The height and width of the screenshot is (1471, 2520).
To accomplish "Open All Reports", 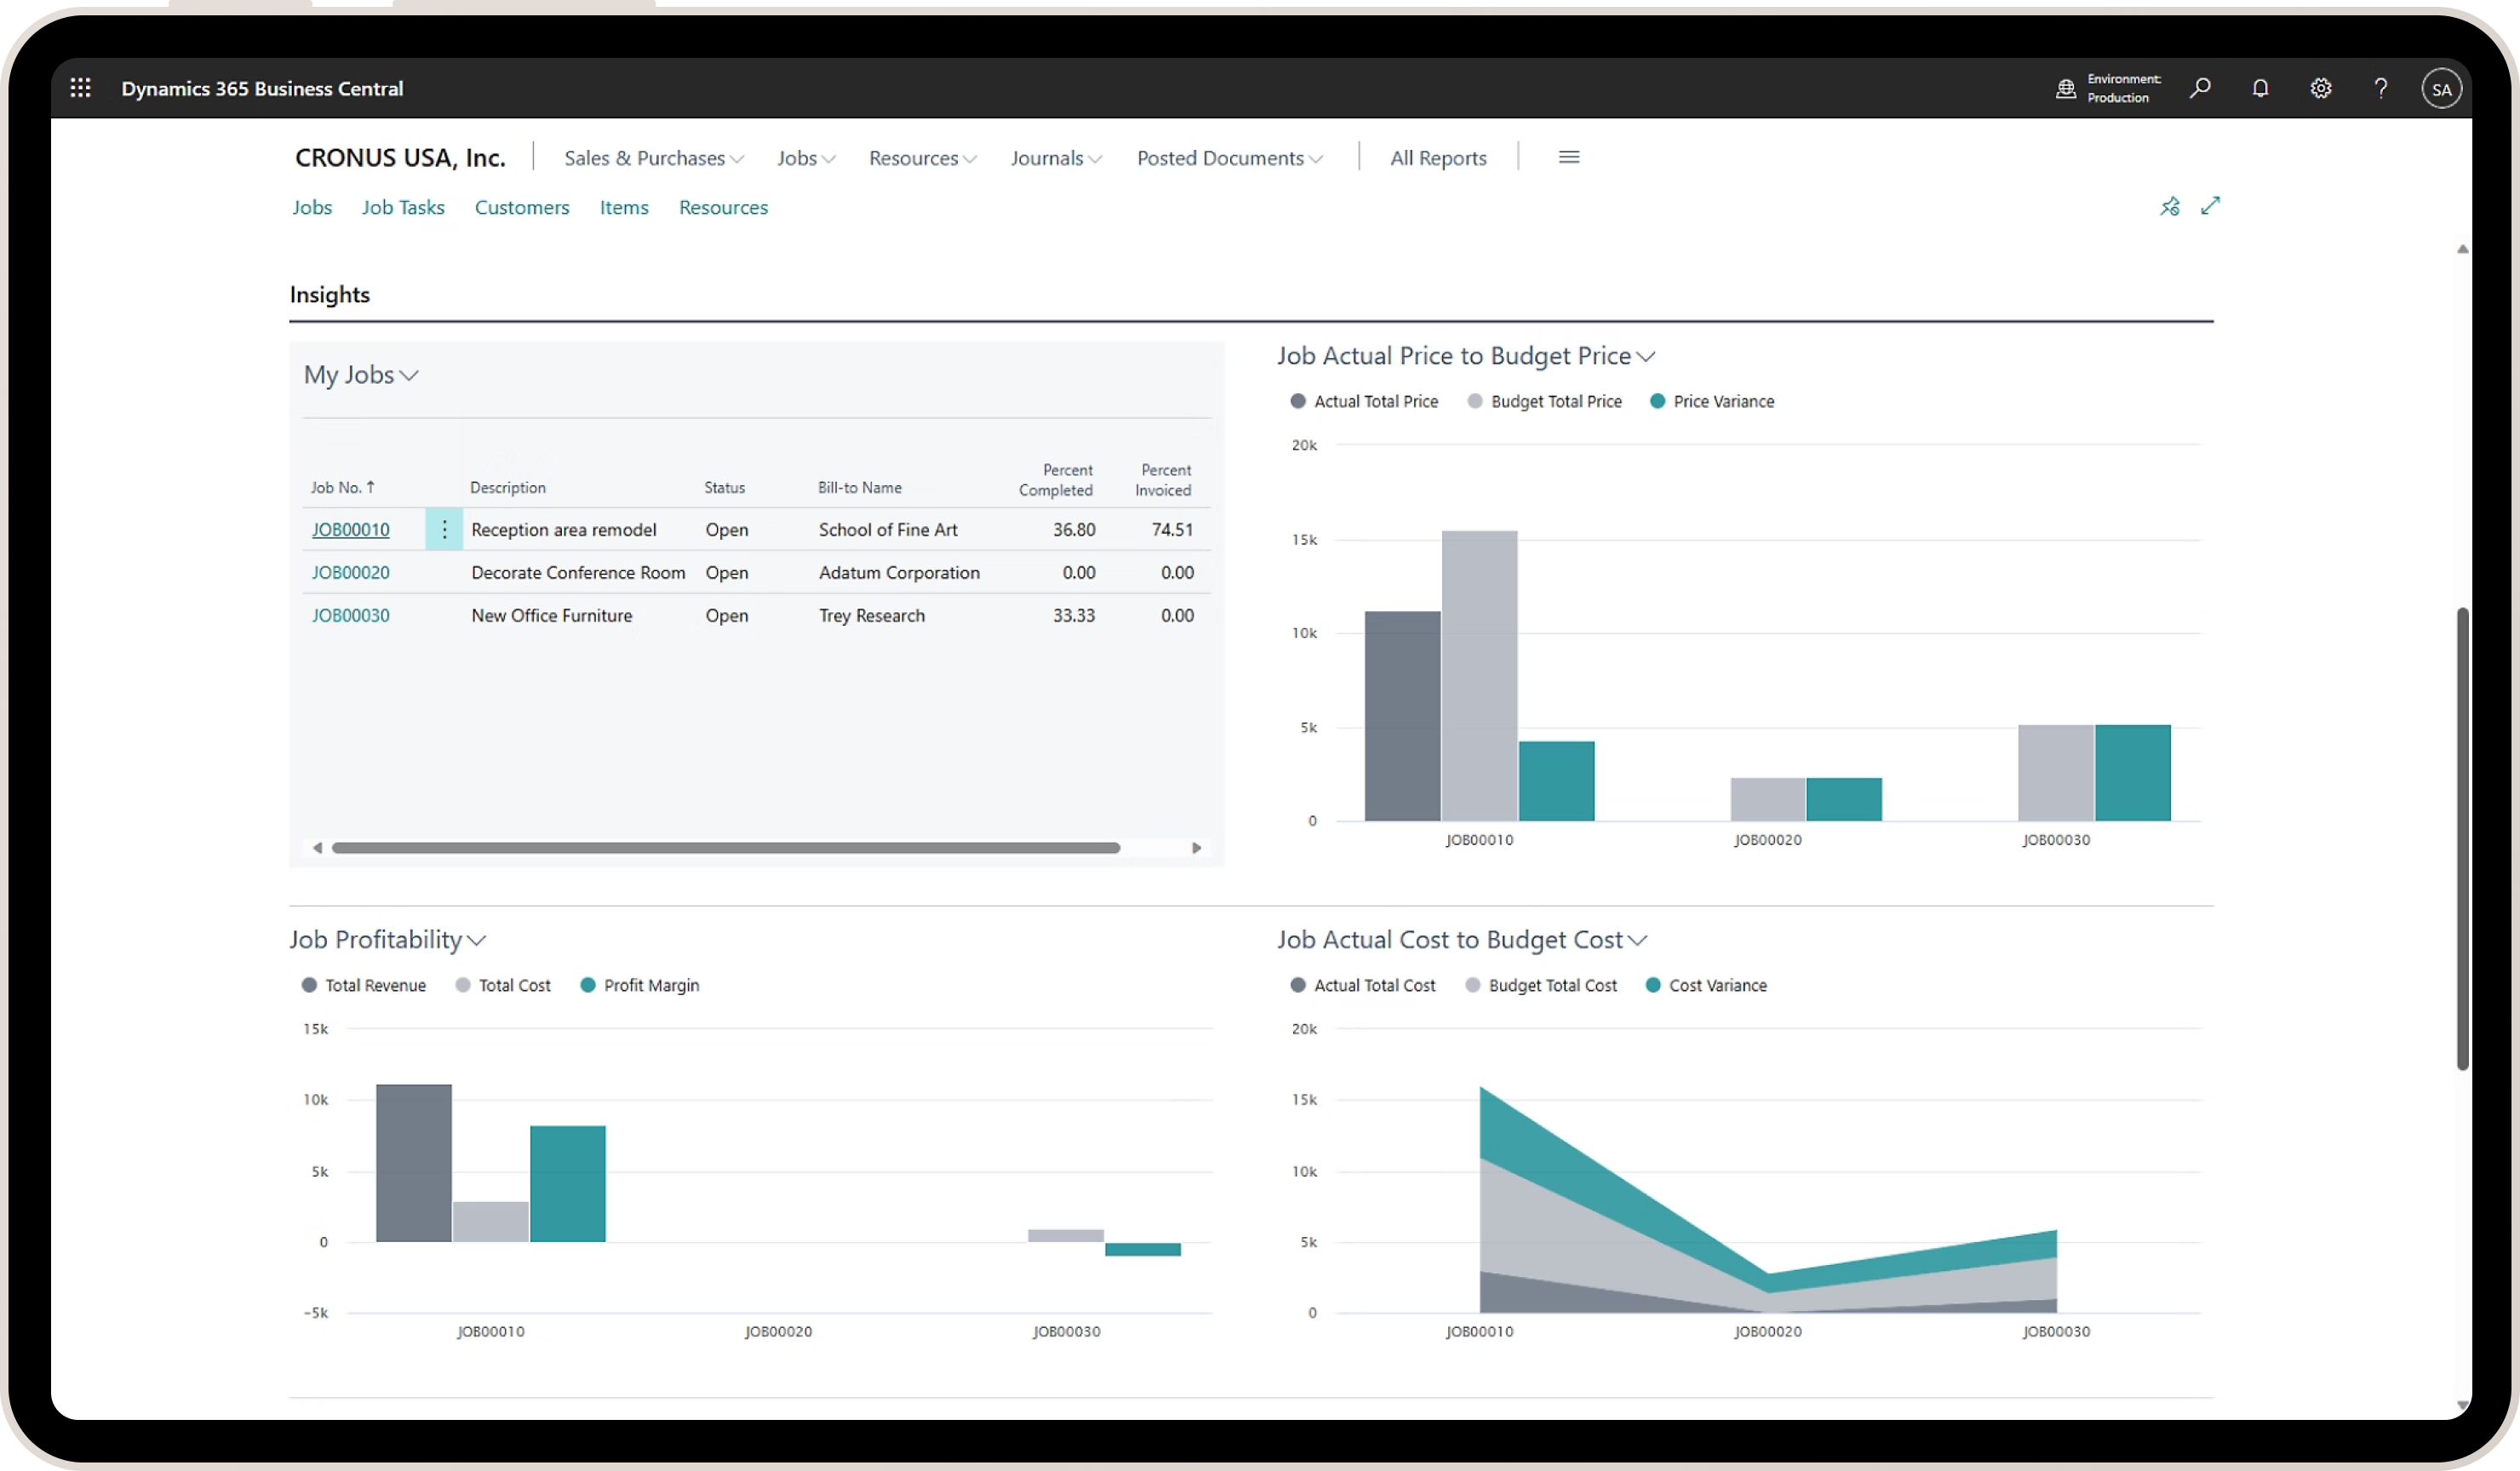I will pos(1437,158).
